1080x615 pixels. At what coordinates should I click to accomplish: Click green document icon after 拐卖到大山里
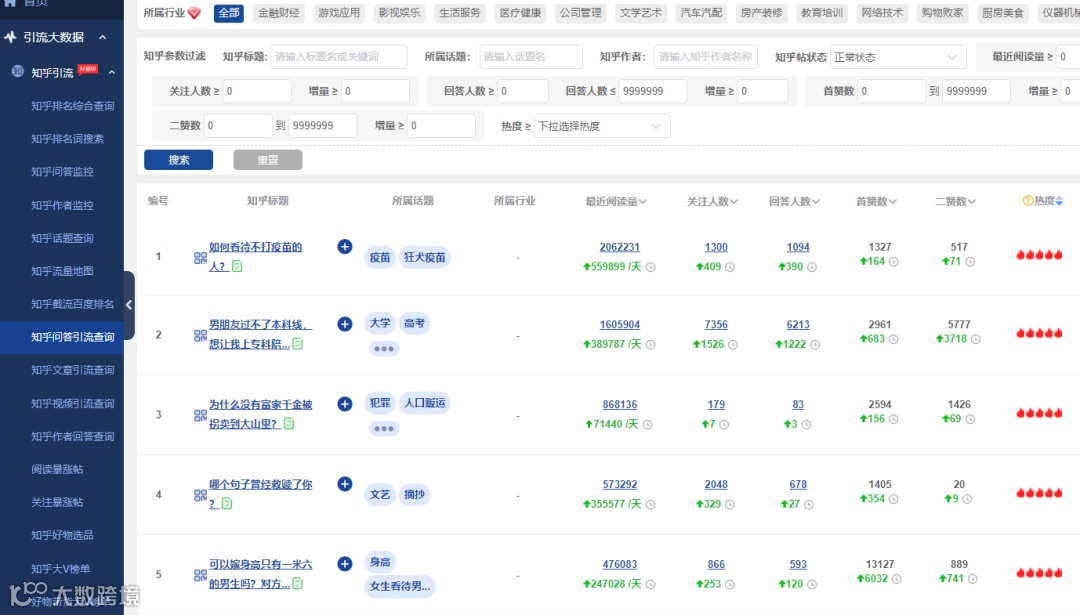[x=289, y=423]
